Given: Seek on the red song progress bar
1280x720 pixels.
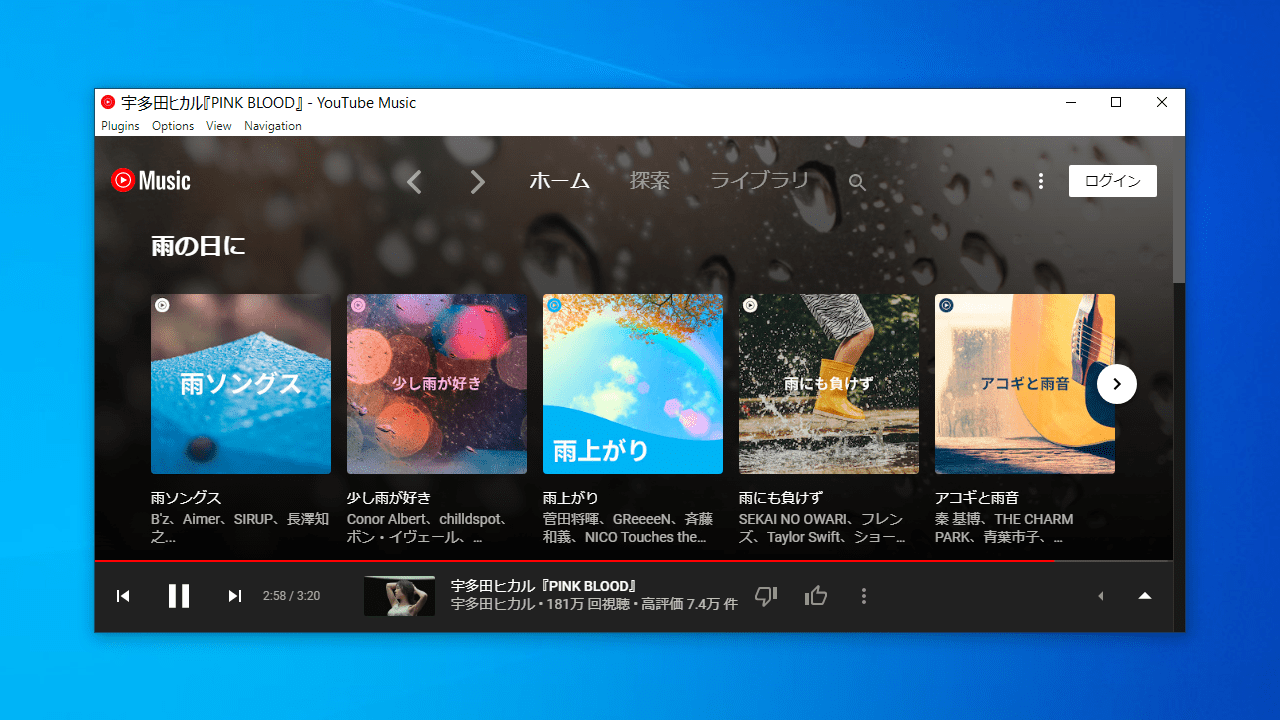Looking at the screenshot, I should 634,560.
